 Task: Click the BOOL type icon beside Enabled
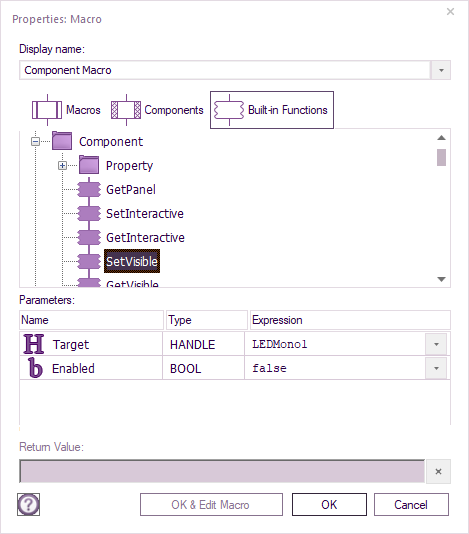point(35,368)
